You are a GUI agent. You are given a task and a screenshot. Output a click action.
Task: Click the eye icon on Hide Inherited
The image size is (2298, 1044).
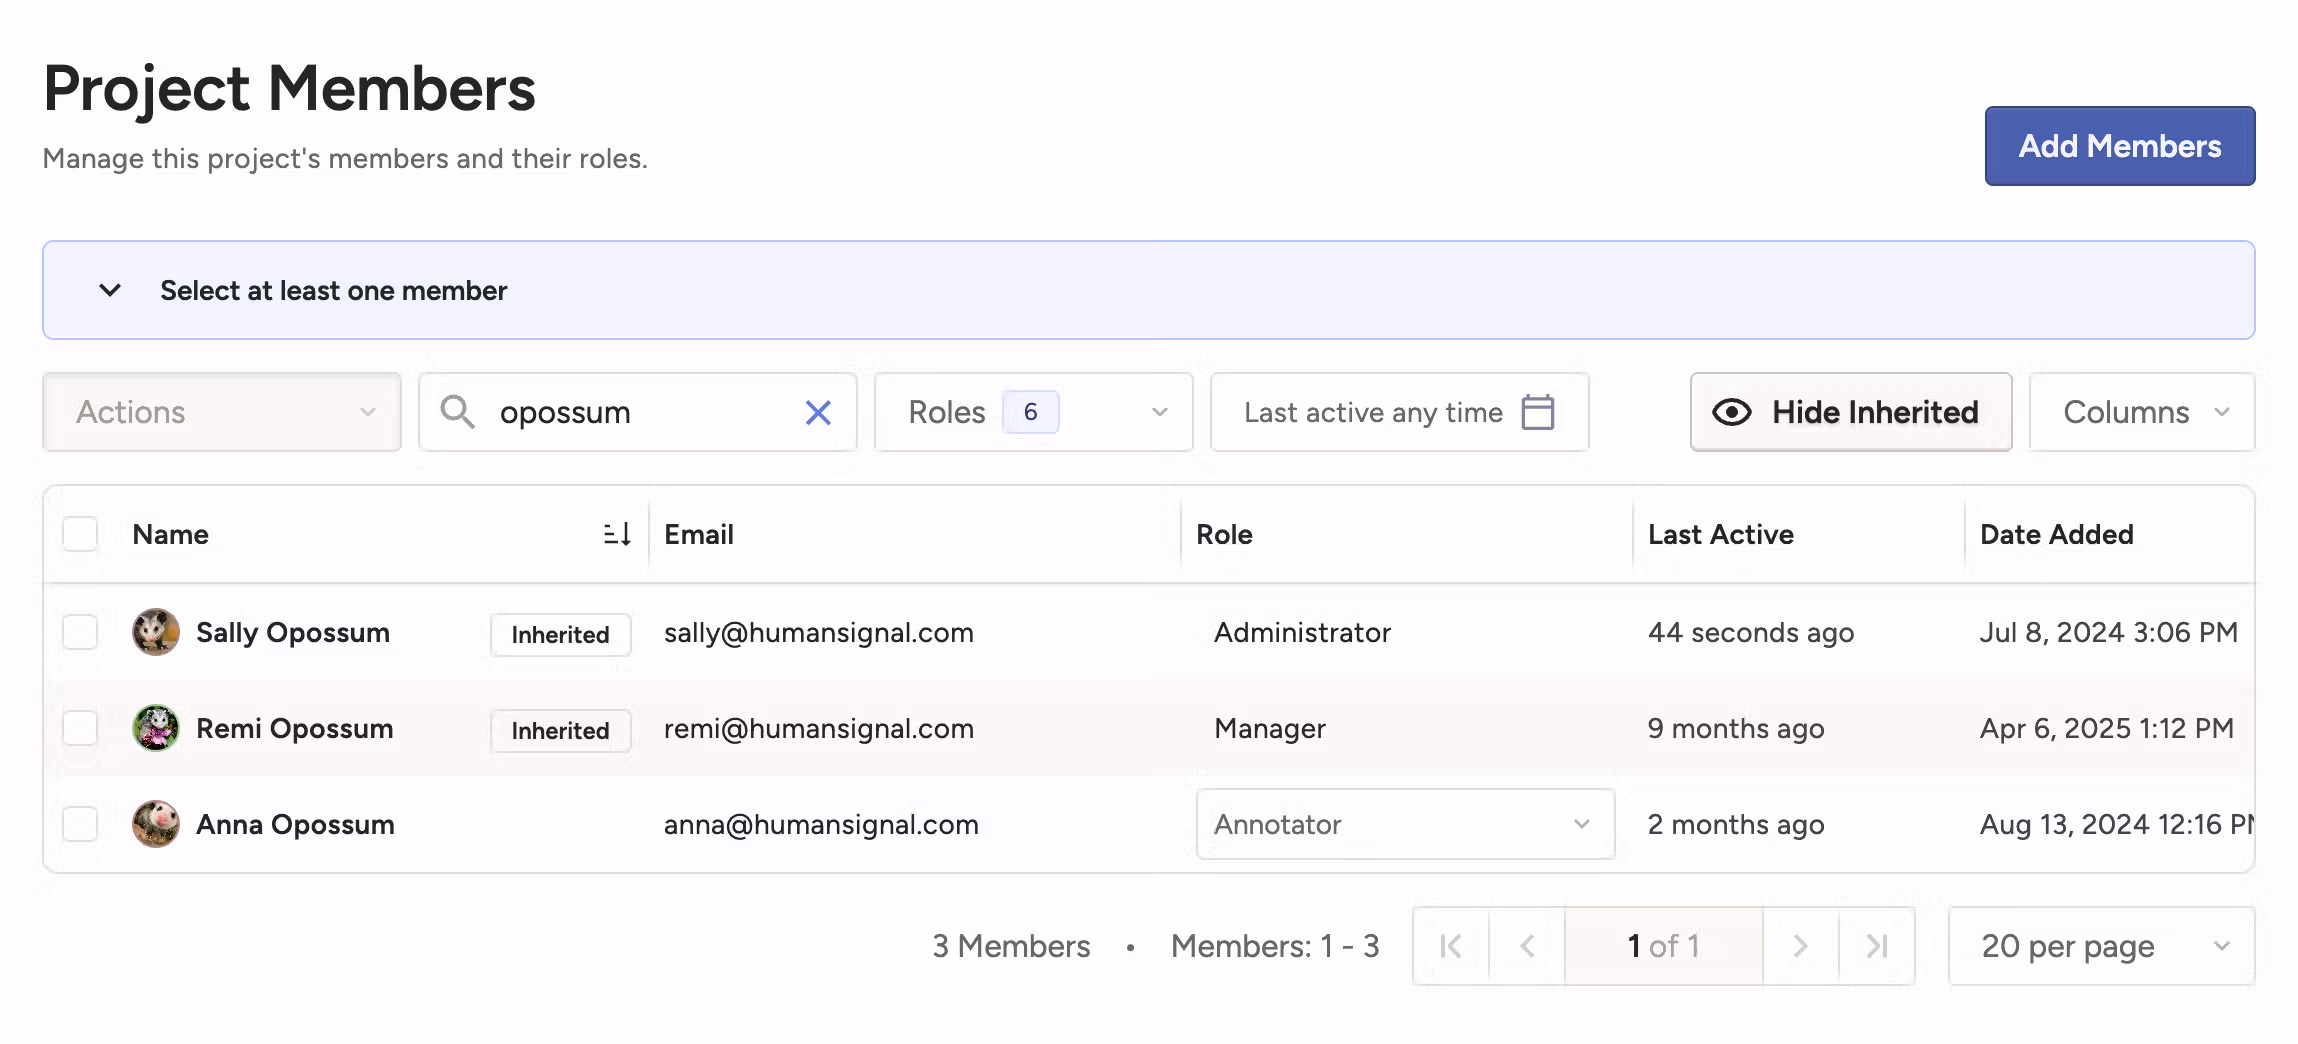[1732, 412]
